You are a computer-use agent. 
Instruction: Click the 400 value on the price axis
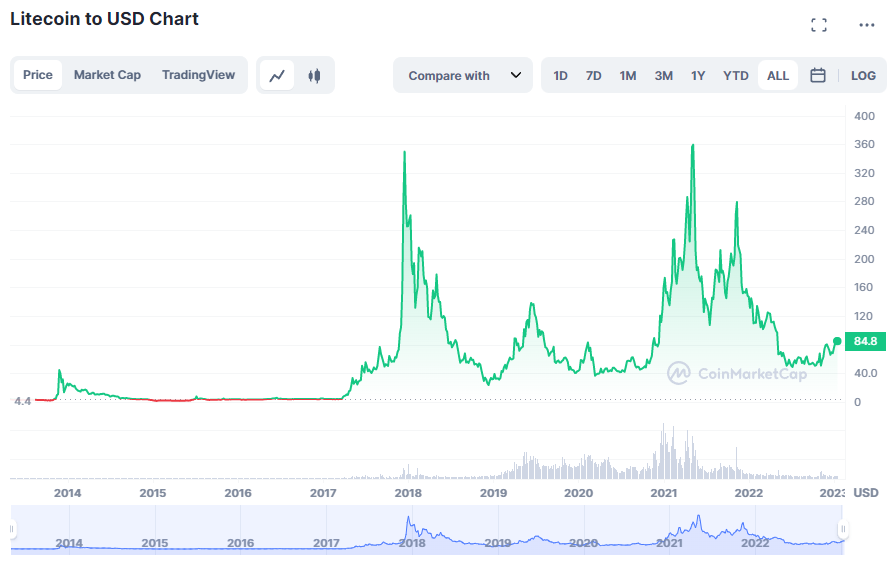coord(864,116)
